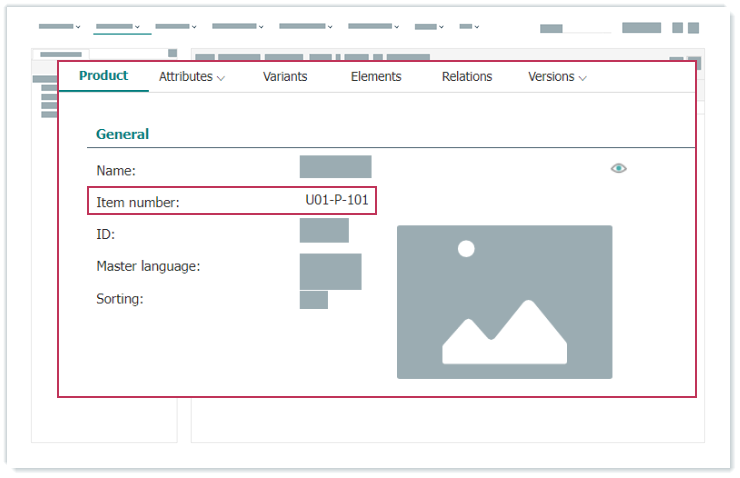
Task: Click the General section heading
Action: pos(122,134)
